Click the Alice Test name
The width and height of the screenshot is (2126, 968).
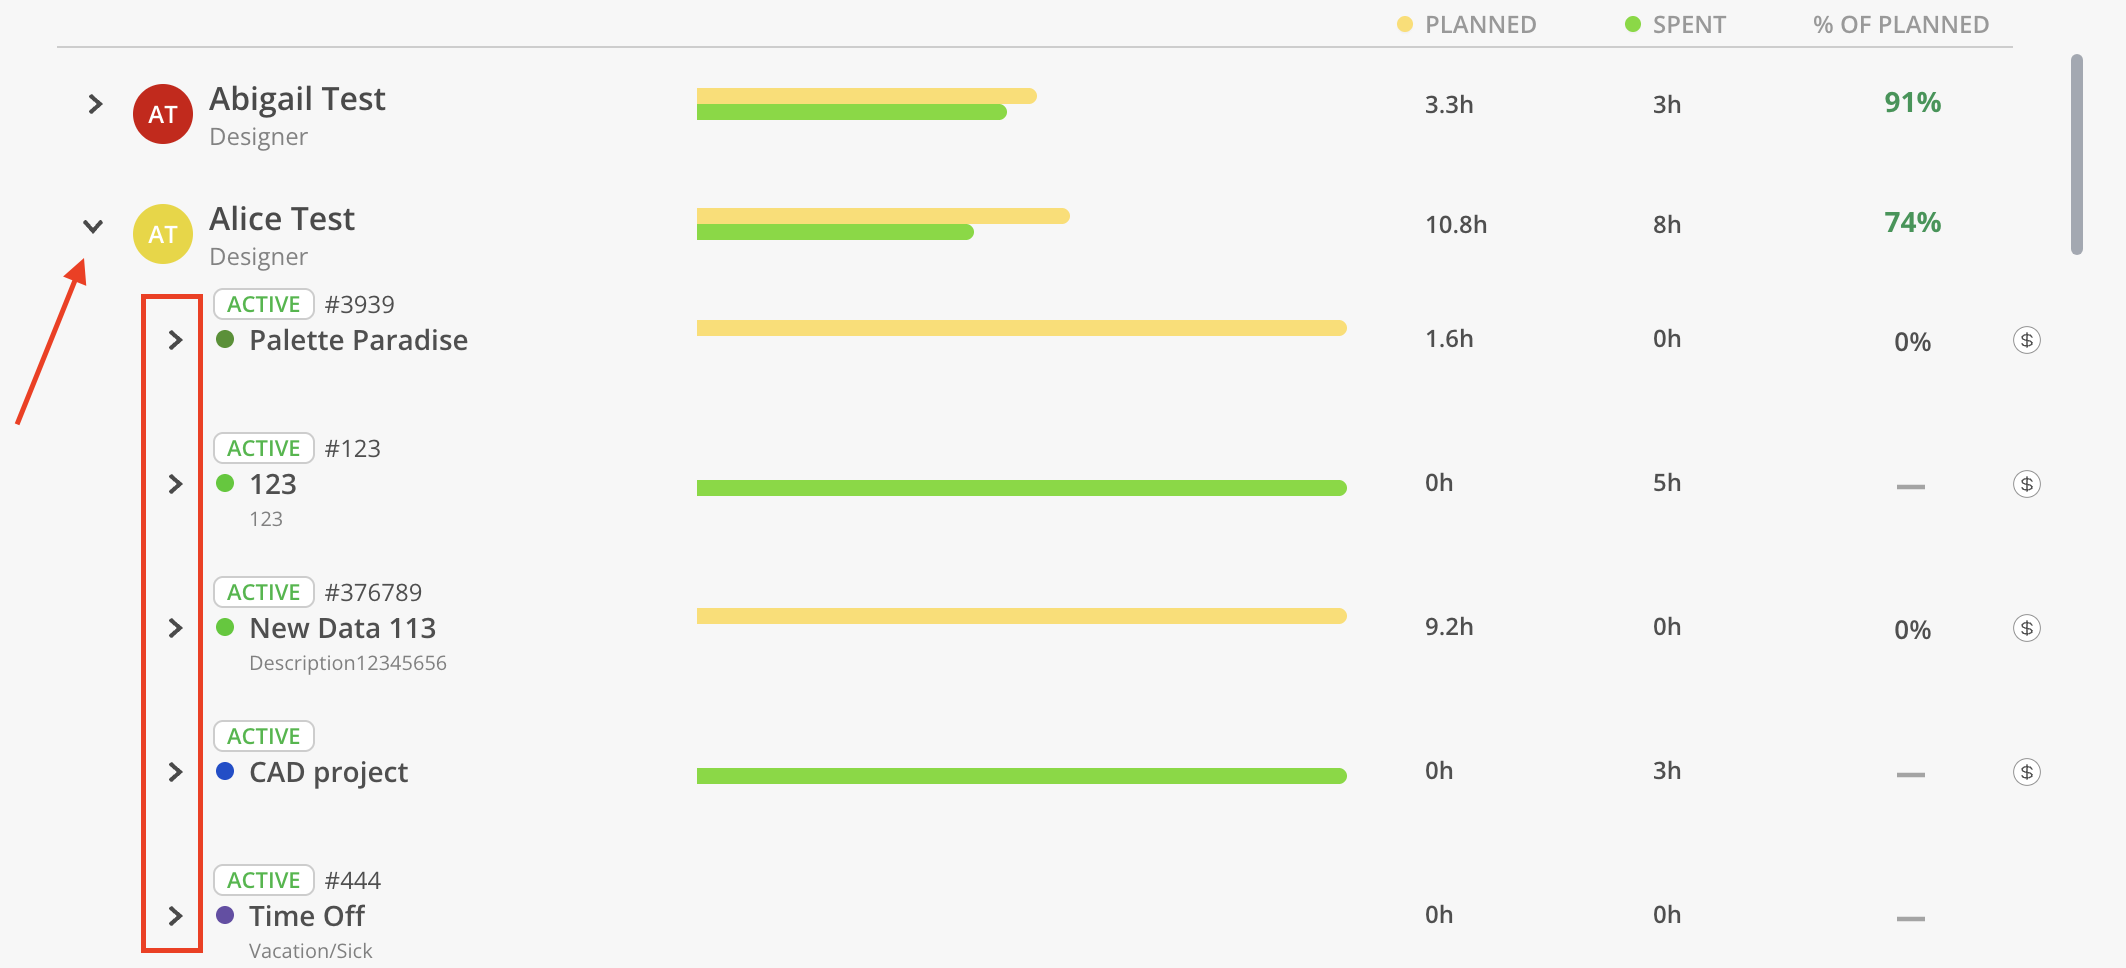tap(282, 219)
